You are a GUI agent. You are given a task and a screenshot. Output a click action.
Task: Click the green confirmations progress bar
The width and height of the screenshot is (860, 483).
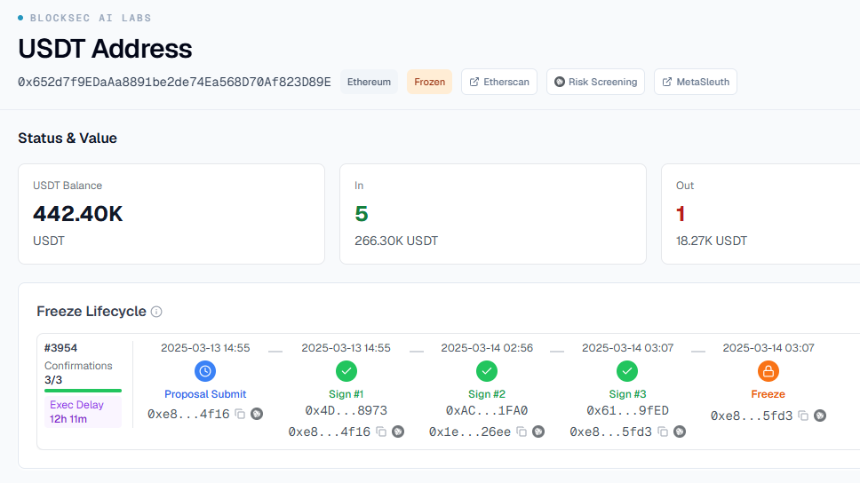(x=83, y=391)
